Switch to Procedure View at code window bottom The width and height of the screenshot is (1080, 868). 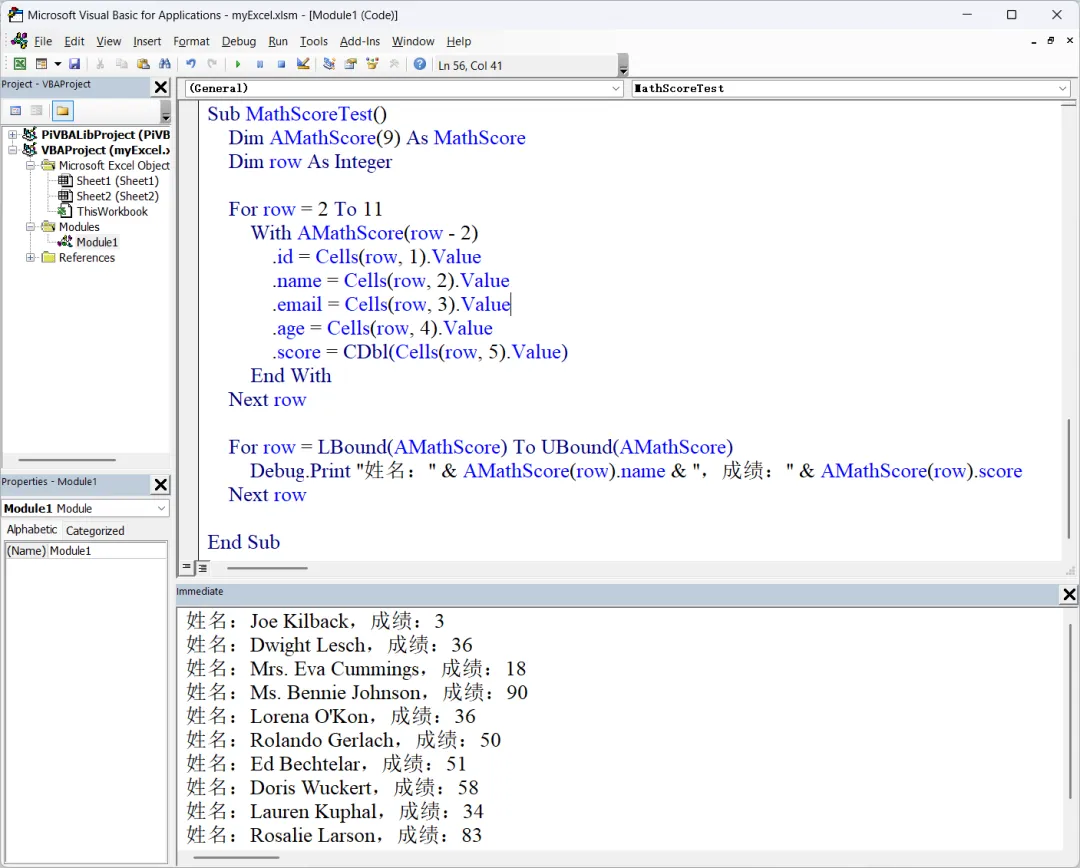(x=187, y=568)
